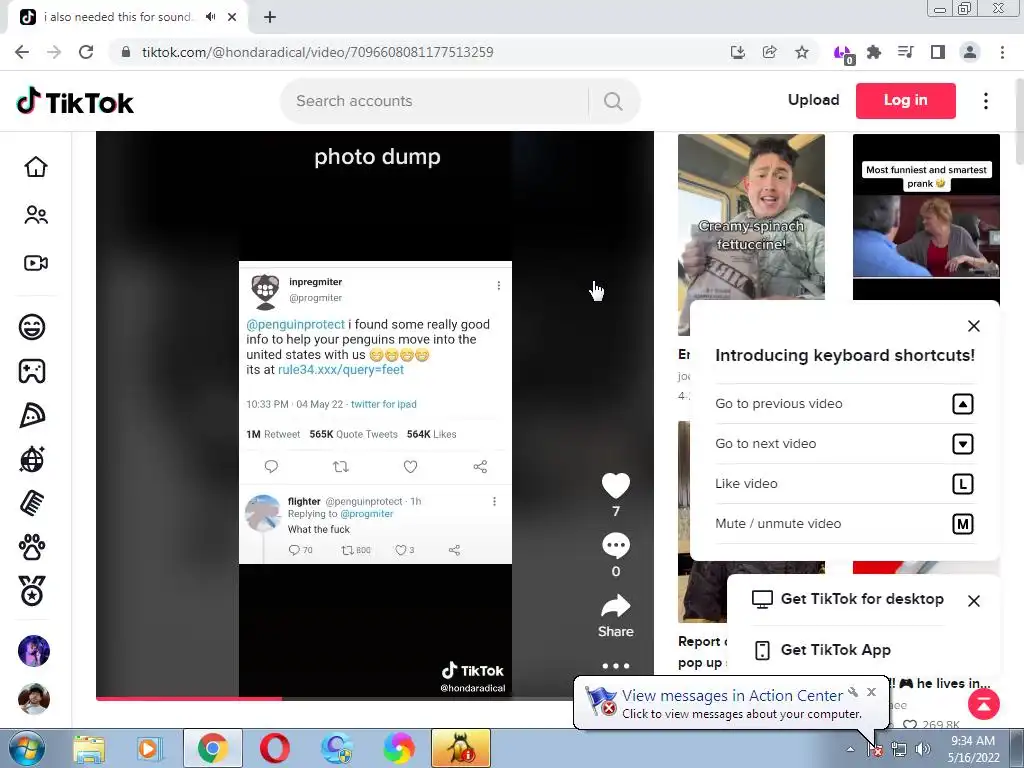1024x768 pixels.
Task: Select the Dance disco ball category icon
Action: coord(32,459)
